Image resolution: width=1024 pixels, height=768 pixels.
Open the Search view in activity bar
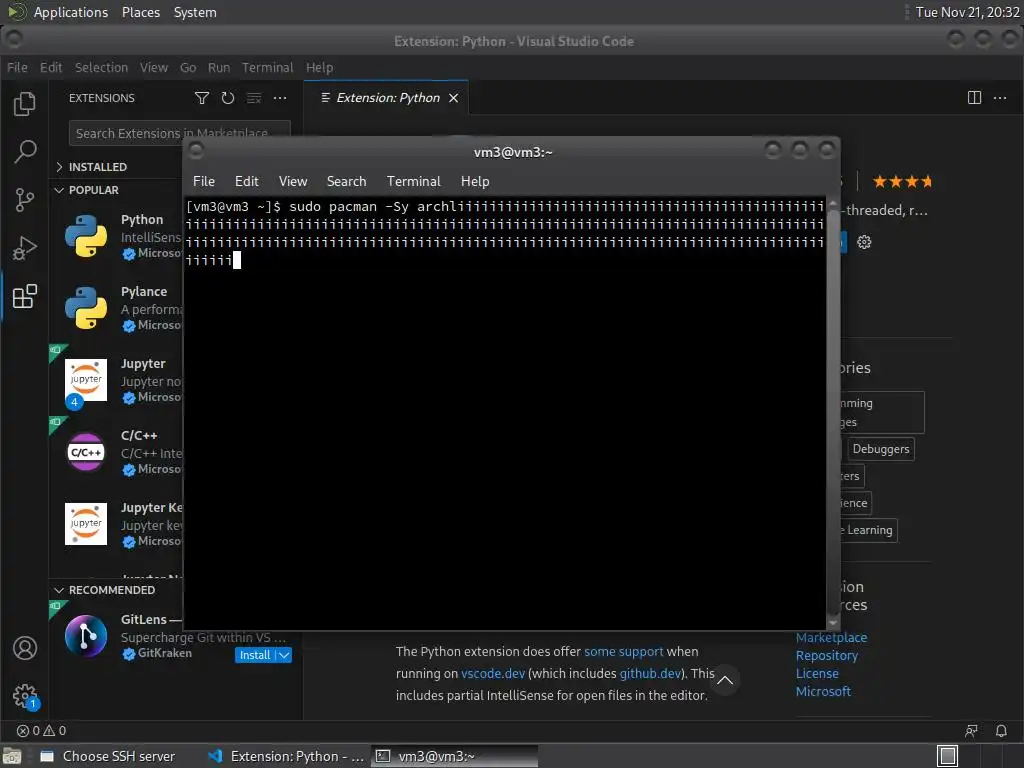25,152
